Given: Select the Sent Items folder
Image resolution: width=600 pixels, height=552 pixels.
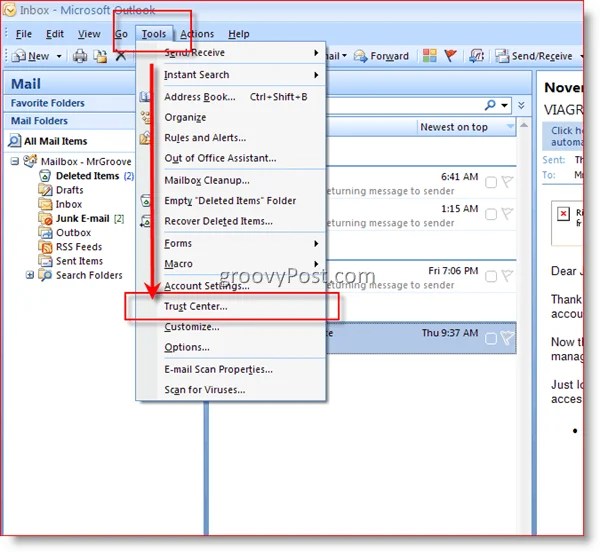Looking at the screenshot, I should (71, 261).
